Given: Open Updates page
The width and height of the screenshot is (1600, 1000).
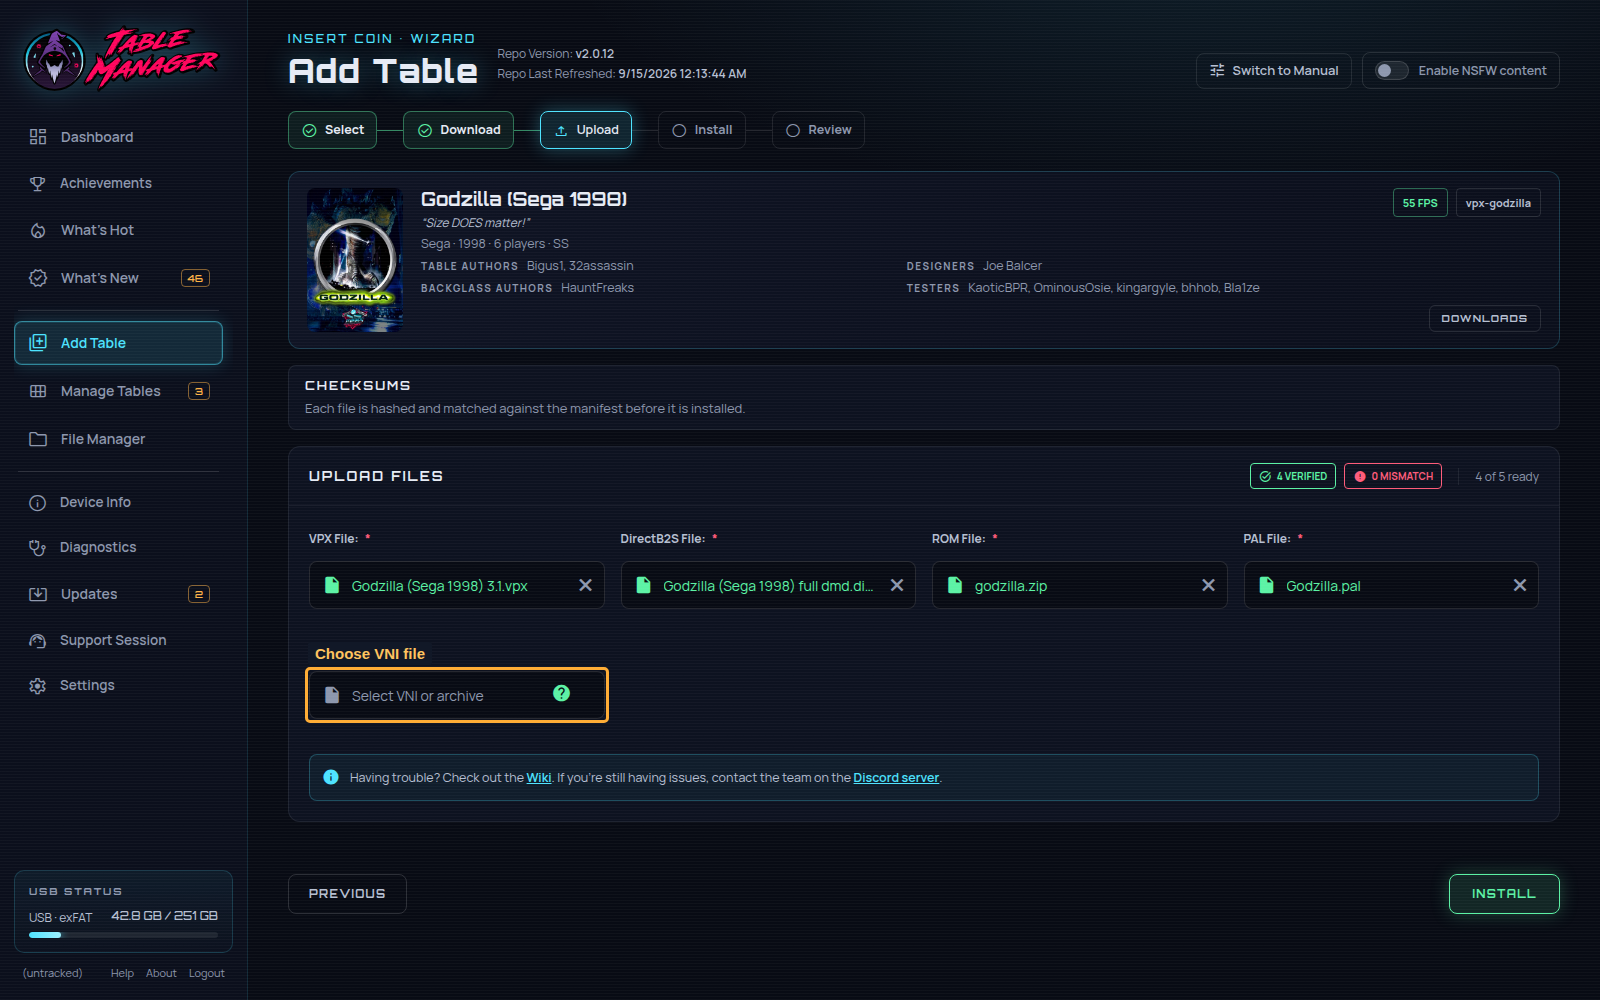Looking at the screenshot, I should (118, 594).
